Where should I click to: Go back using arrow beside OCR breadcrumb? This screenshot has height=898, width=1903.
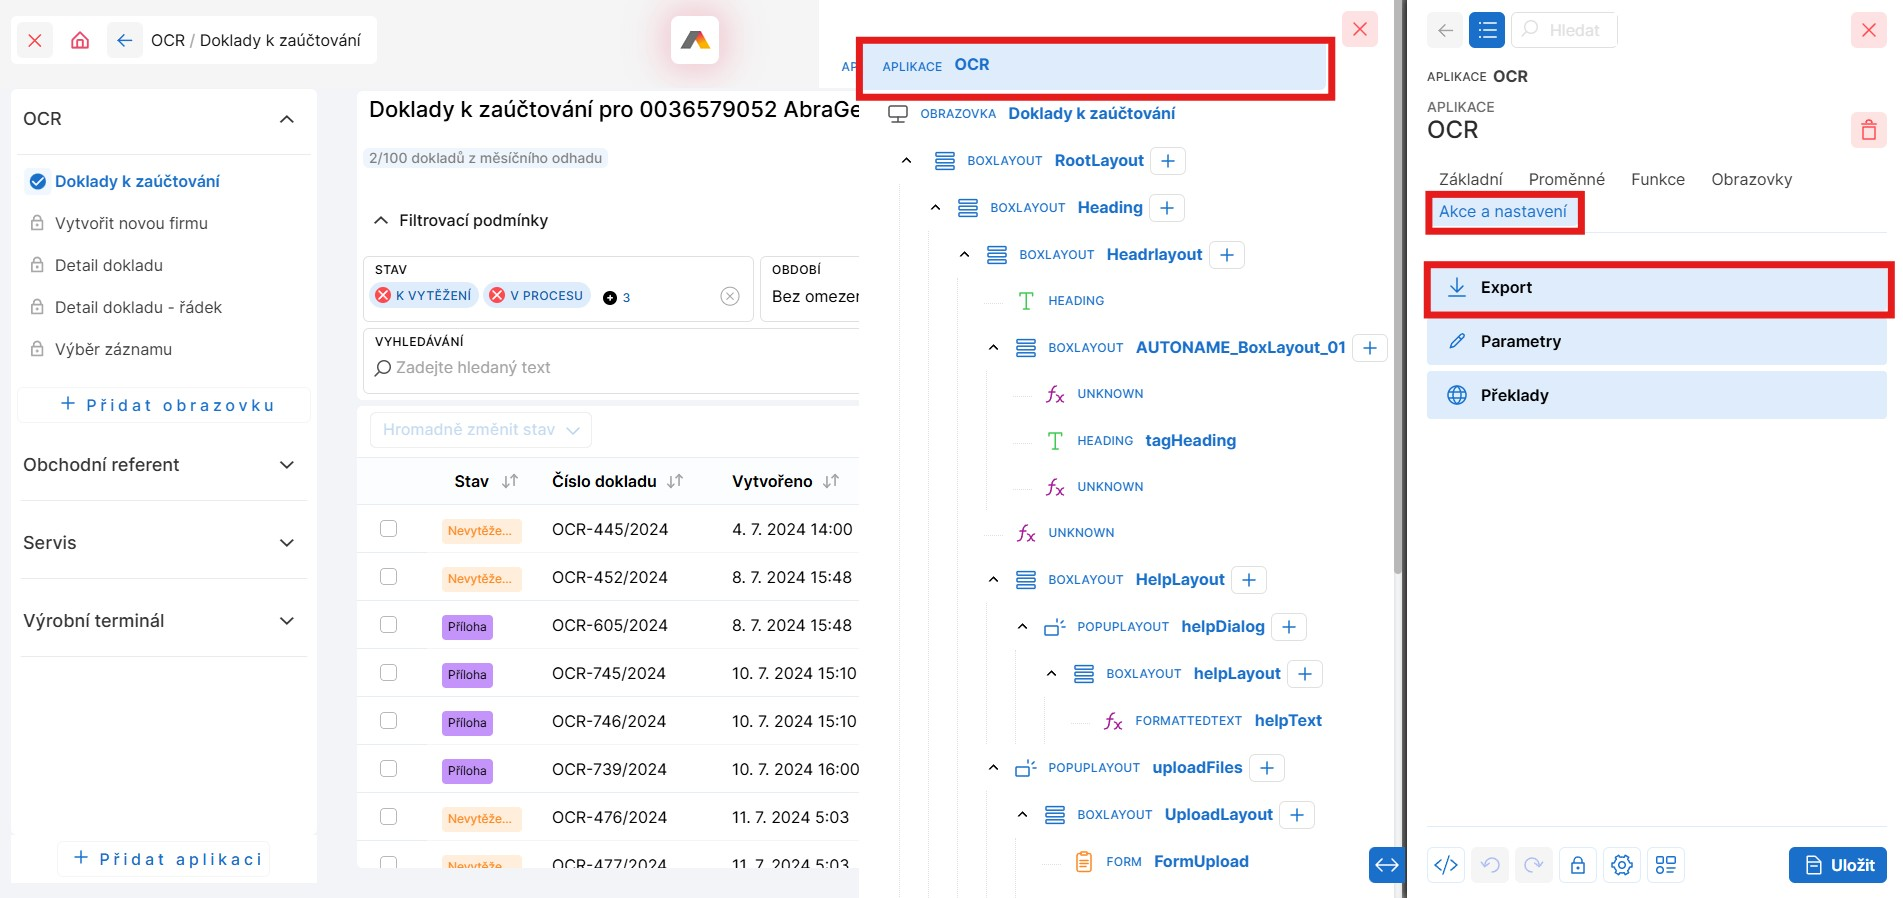click(124, 40)
